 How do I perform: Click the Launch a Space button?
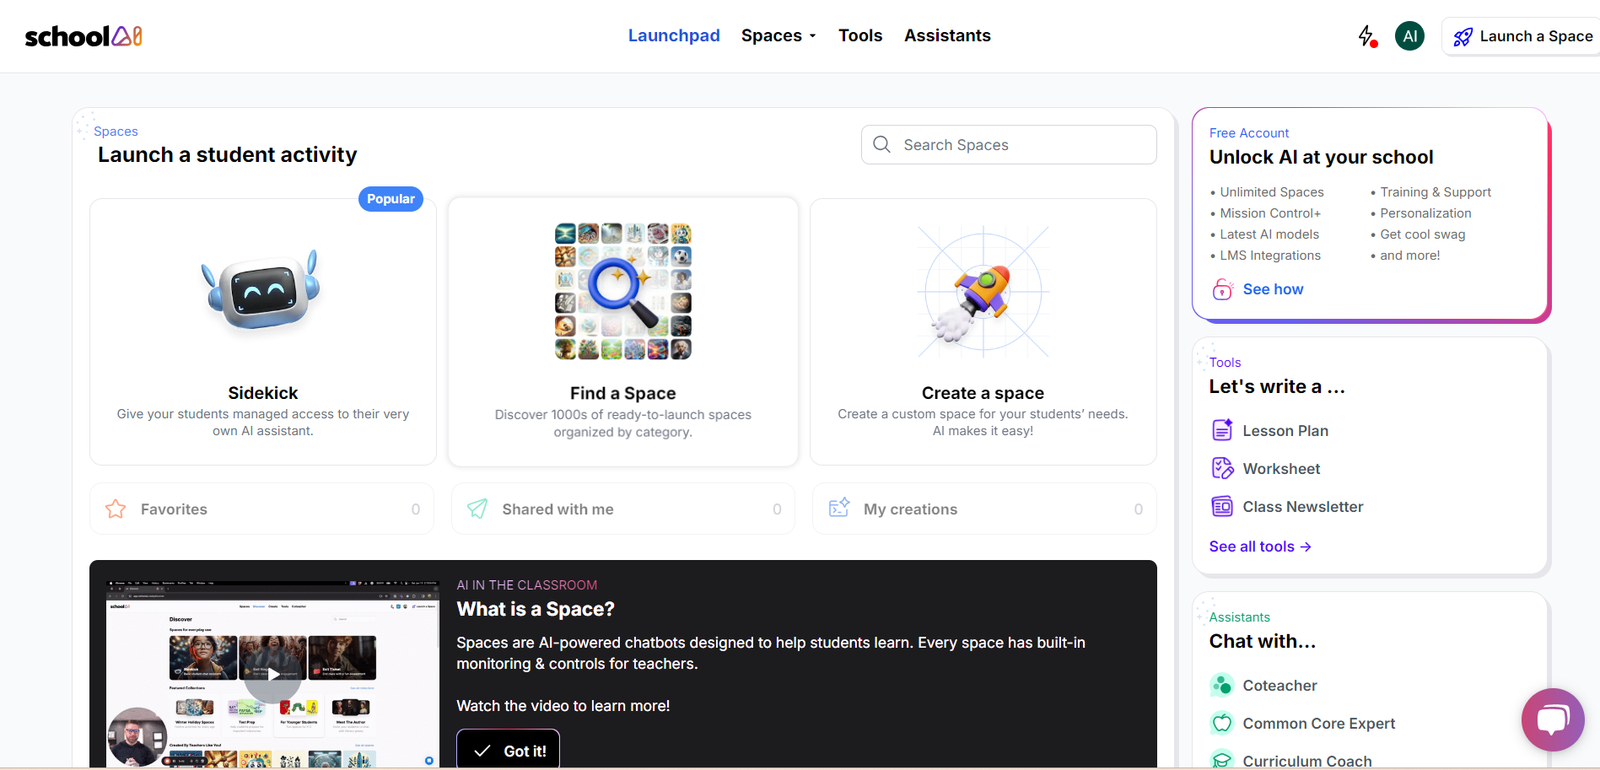[x=1521, y=36]
